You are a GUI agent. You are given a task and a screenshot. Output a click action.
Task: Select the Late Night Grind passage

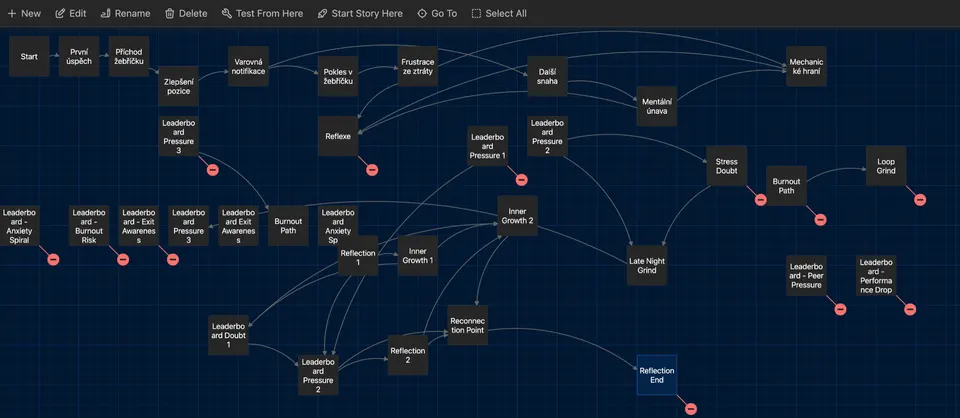[x=647, y=265]
